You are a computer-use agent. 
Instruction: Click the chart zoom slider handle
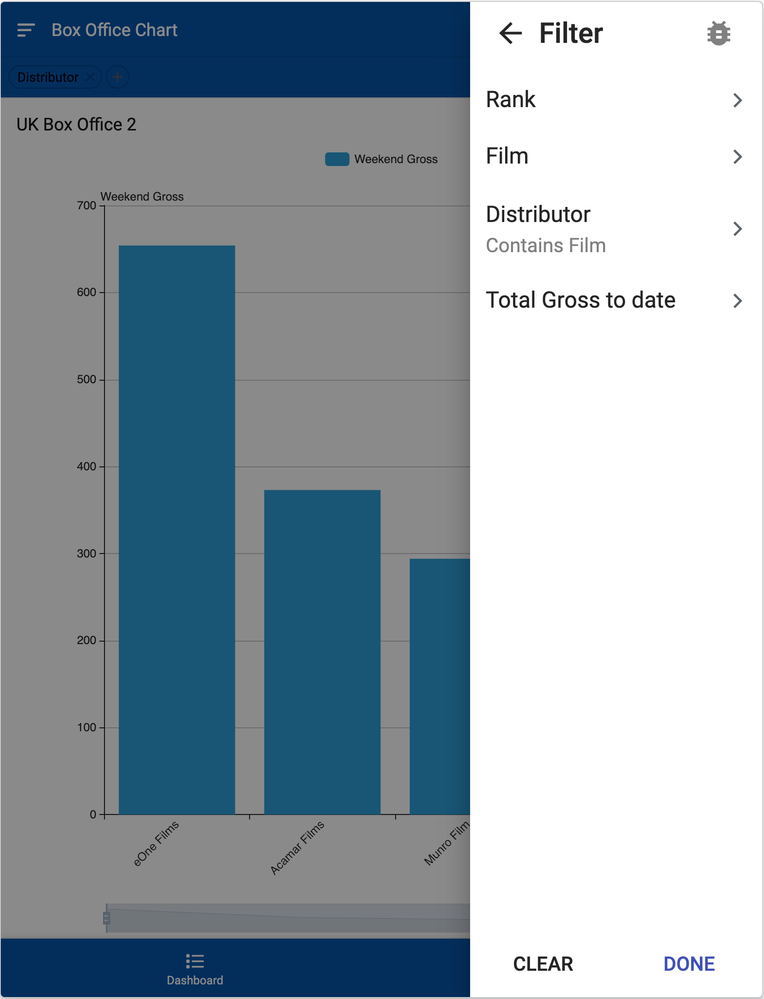coord(106,918)
